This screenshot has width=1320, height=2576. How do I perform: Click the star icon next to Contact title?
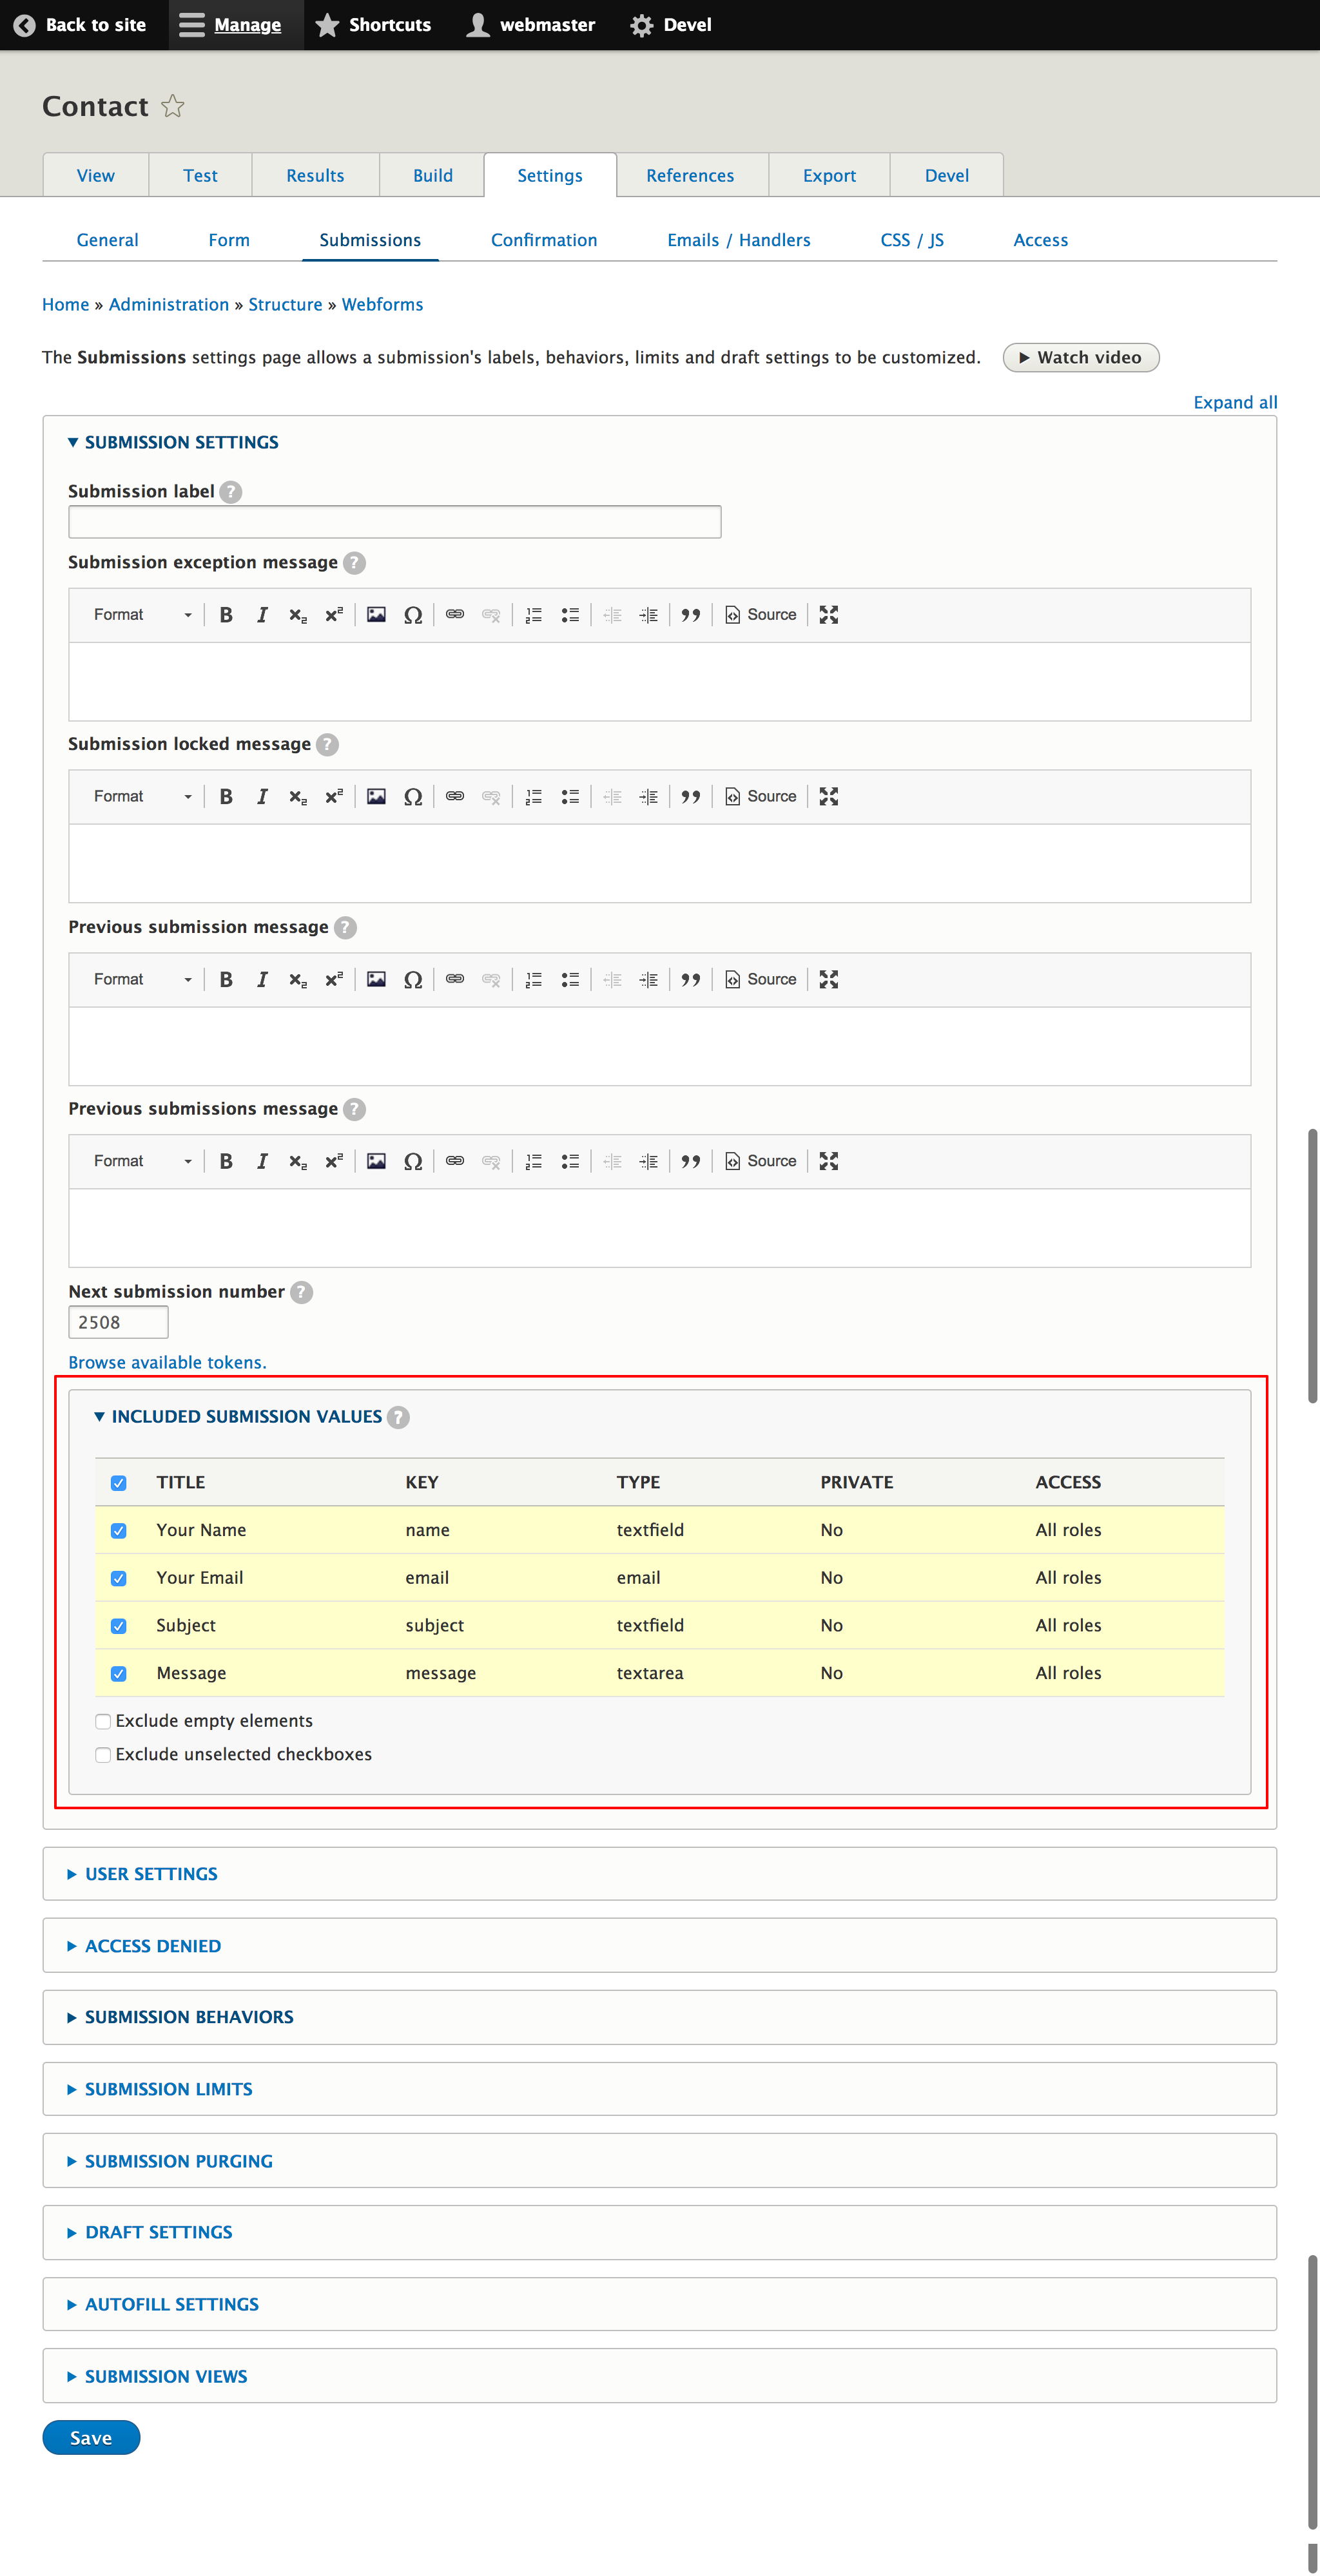173,106
